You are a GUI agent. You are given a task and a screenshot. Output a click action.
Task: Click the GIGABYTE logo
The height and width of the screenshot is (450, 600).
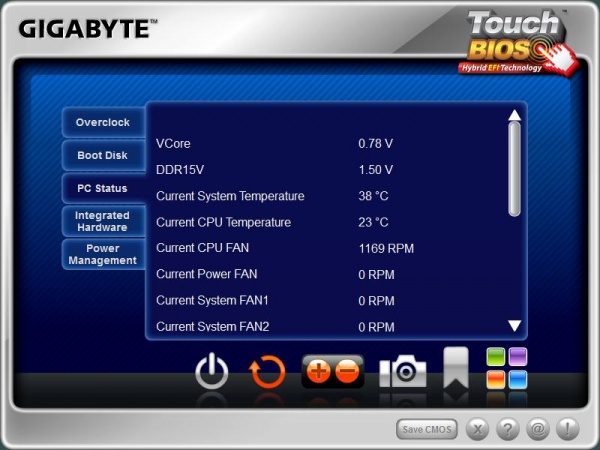88,29
